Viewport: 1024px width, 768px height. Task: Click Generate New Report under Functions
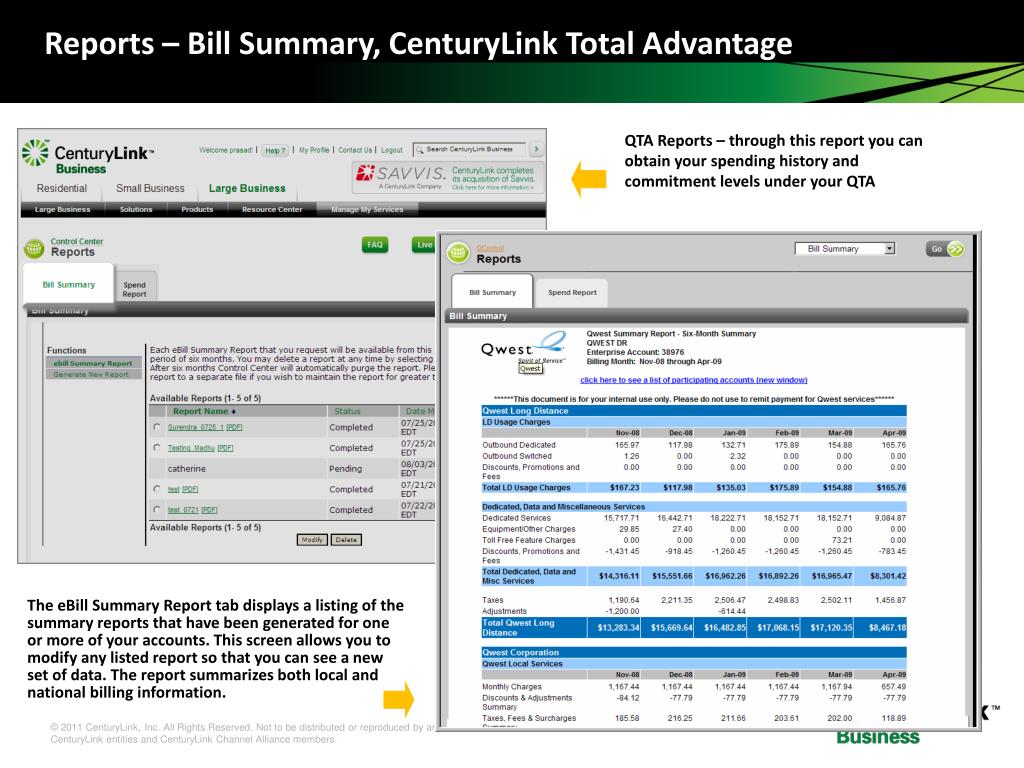coord(91,375)
